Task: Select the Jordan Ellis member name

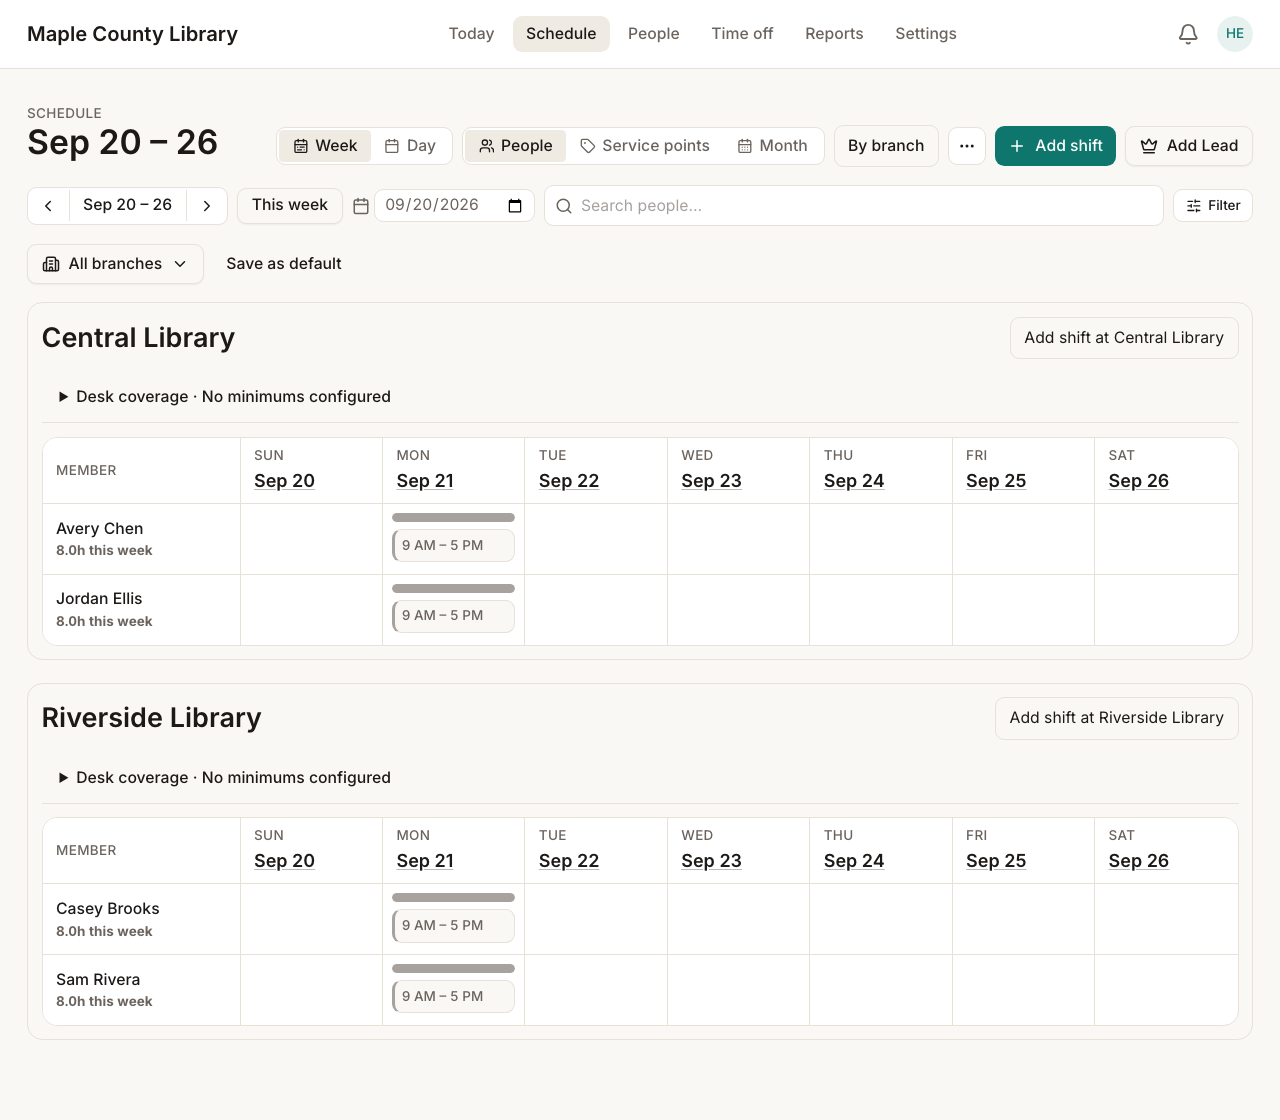Action: (x=99, y=599)
